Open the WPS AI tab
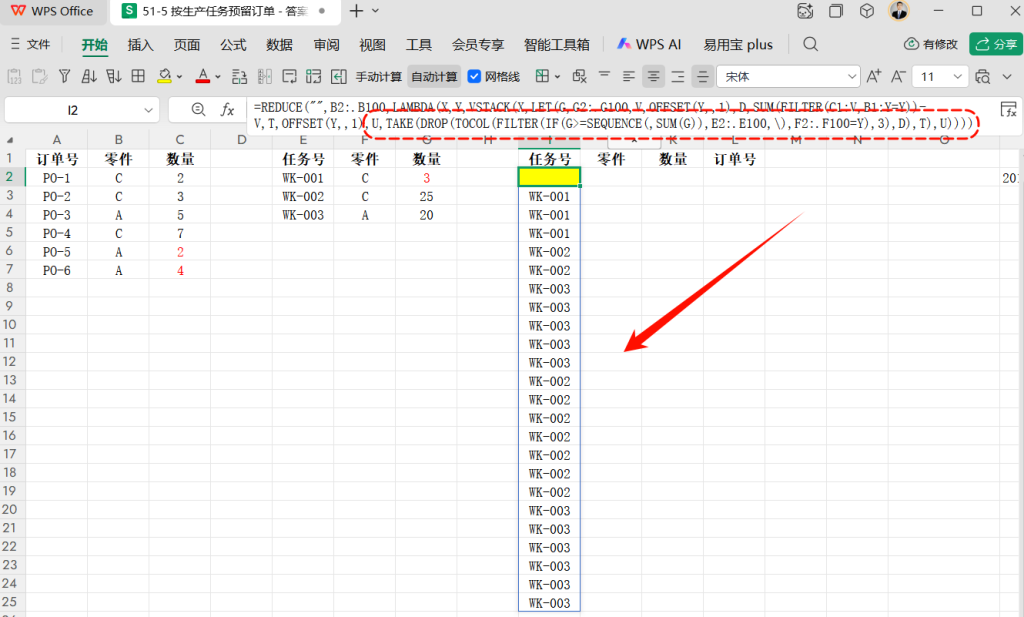The image size is (1024, 617). pyautogui.click(x=649, y=44)
